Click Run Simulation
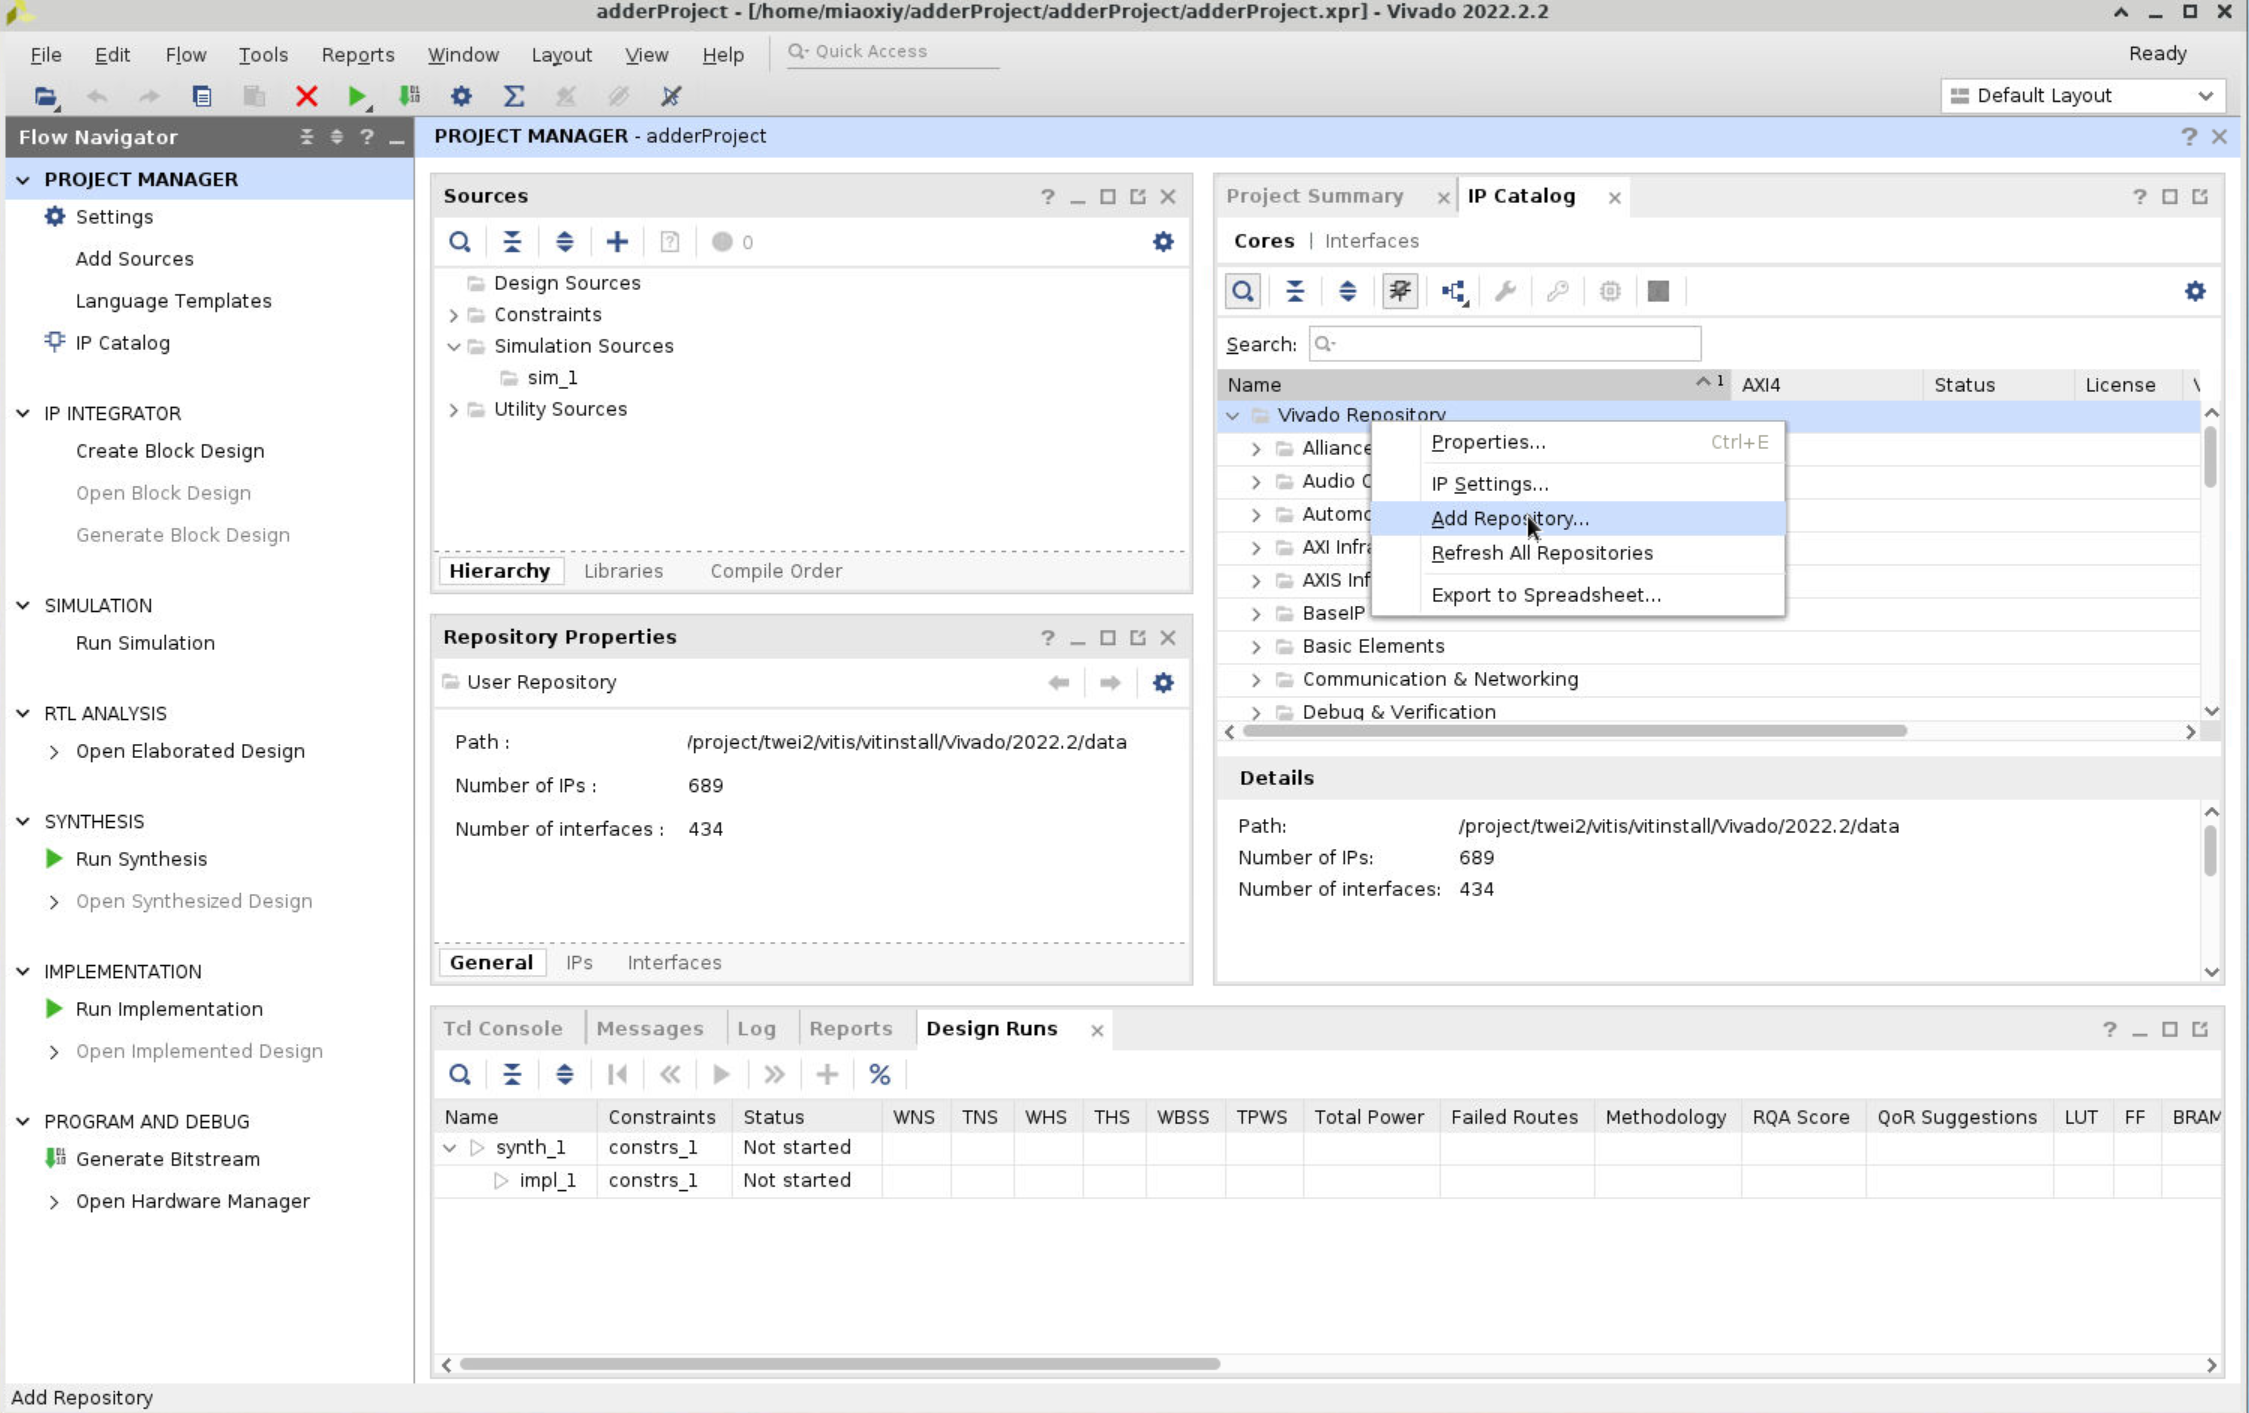2249x1413 pixels. point(145,643)
